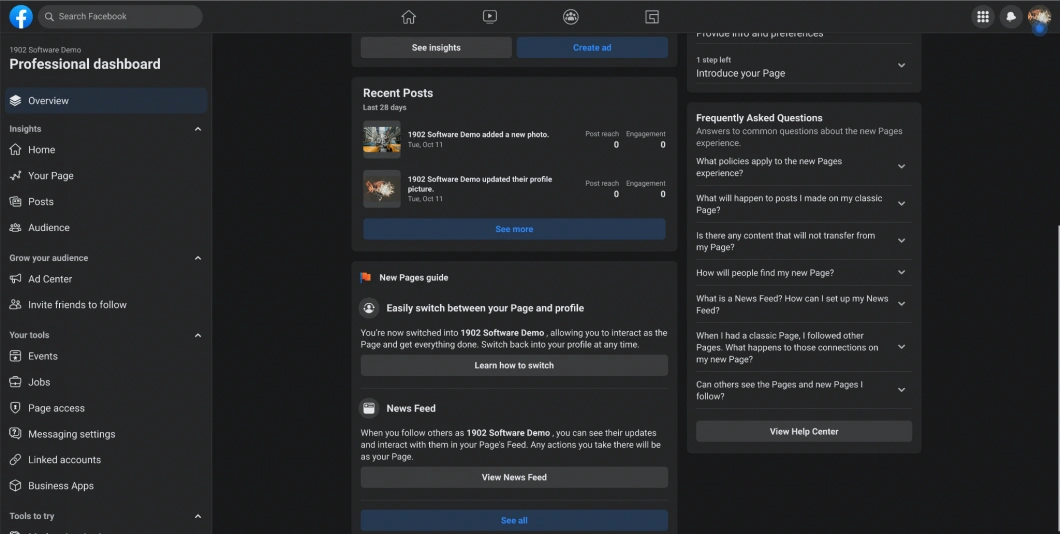Collapse the Tools to try section
1060x534 pixels.
pos(198,516)
